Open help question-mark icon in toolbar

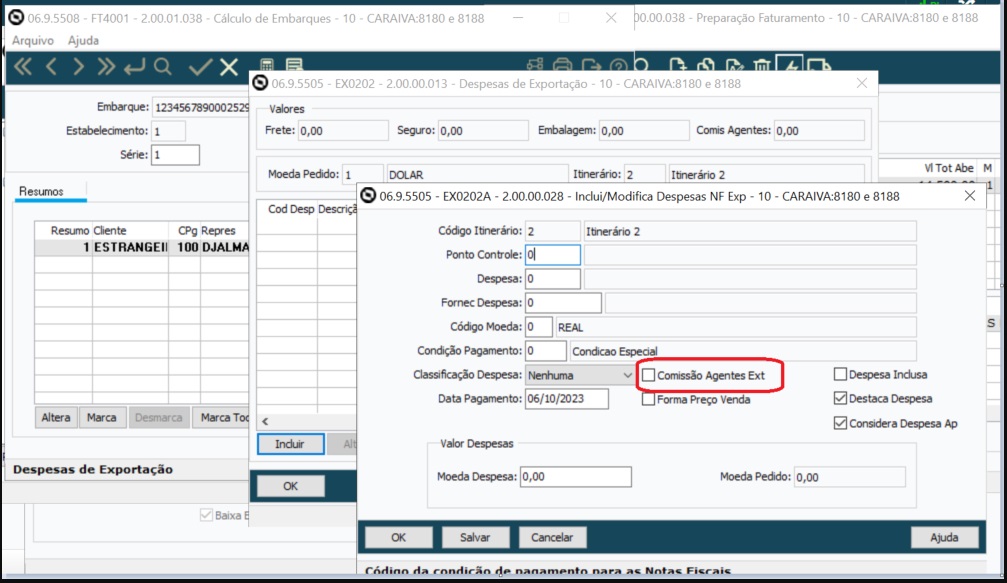pos(618,65)
